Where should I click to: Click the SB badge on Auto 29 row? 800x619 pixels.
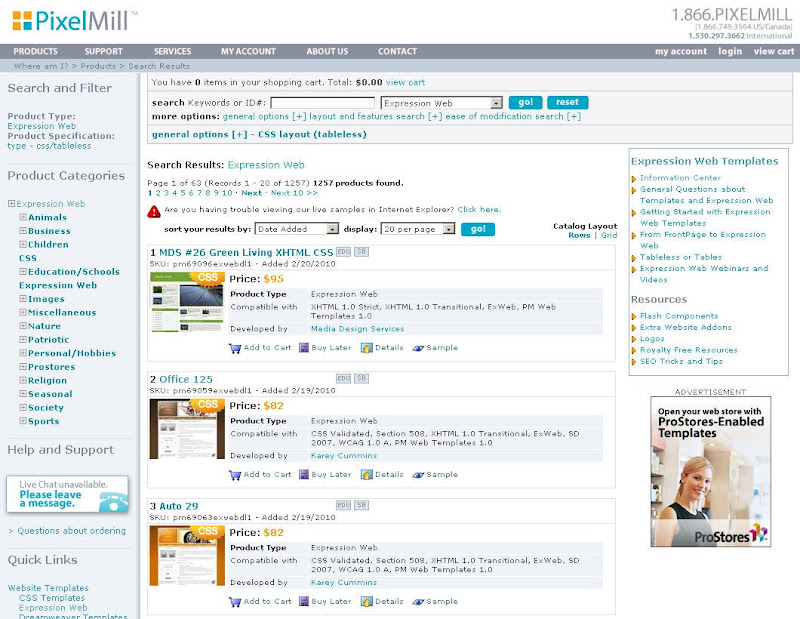tap(361, 505)
